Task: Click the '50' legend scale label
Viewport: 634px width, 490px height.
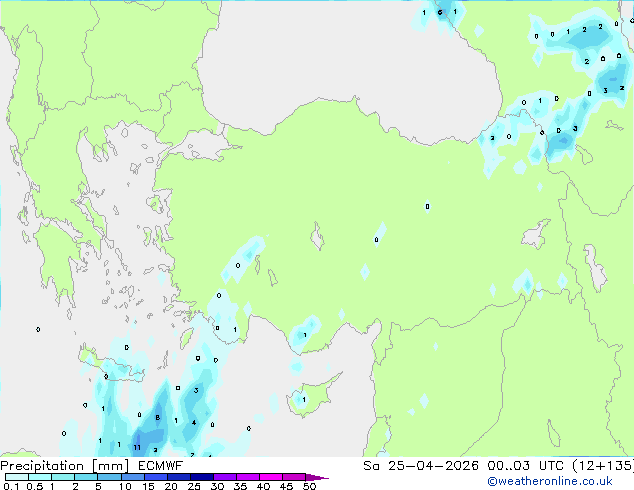Action: pos(309,486)
